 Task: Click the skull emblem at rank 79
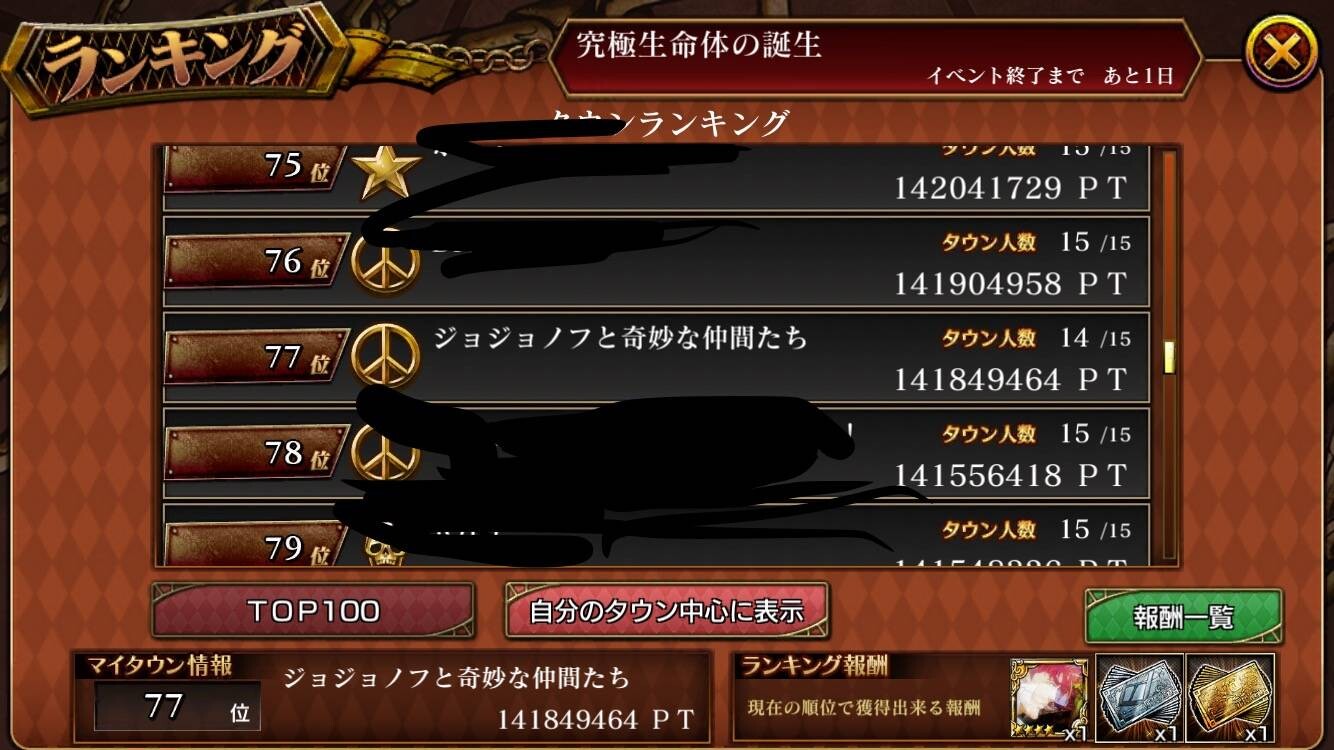tap(386, 552)
